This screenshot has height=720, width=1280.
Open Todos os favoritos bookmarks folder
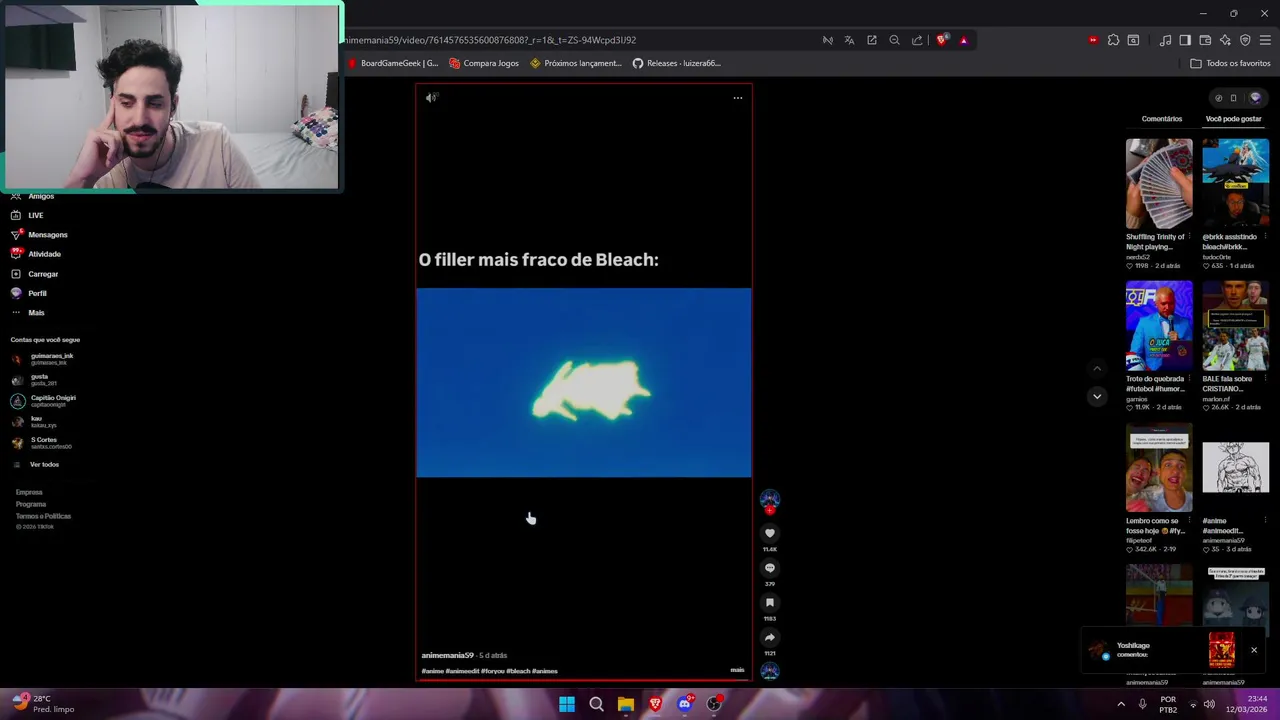click(1230, 63)
